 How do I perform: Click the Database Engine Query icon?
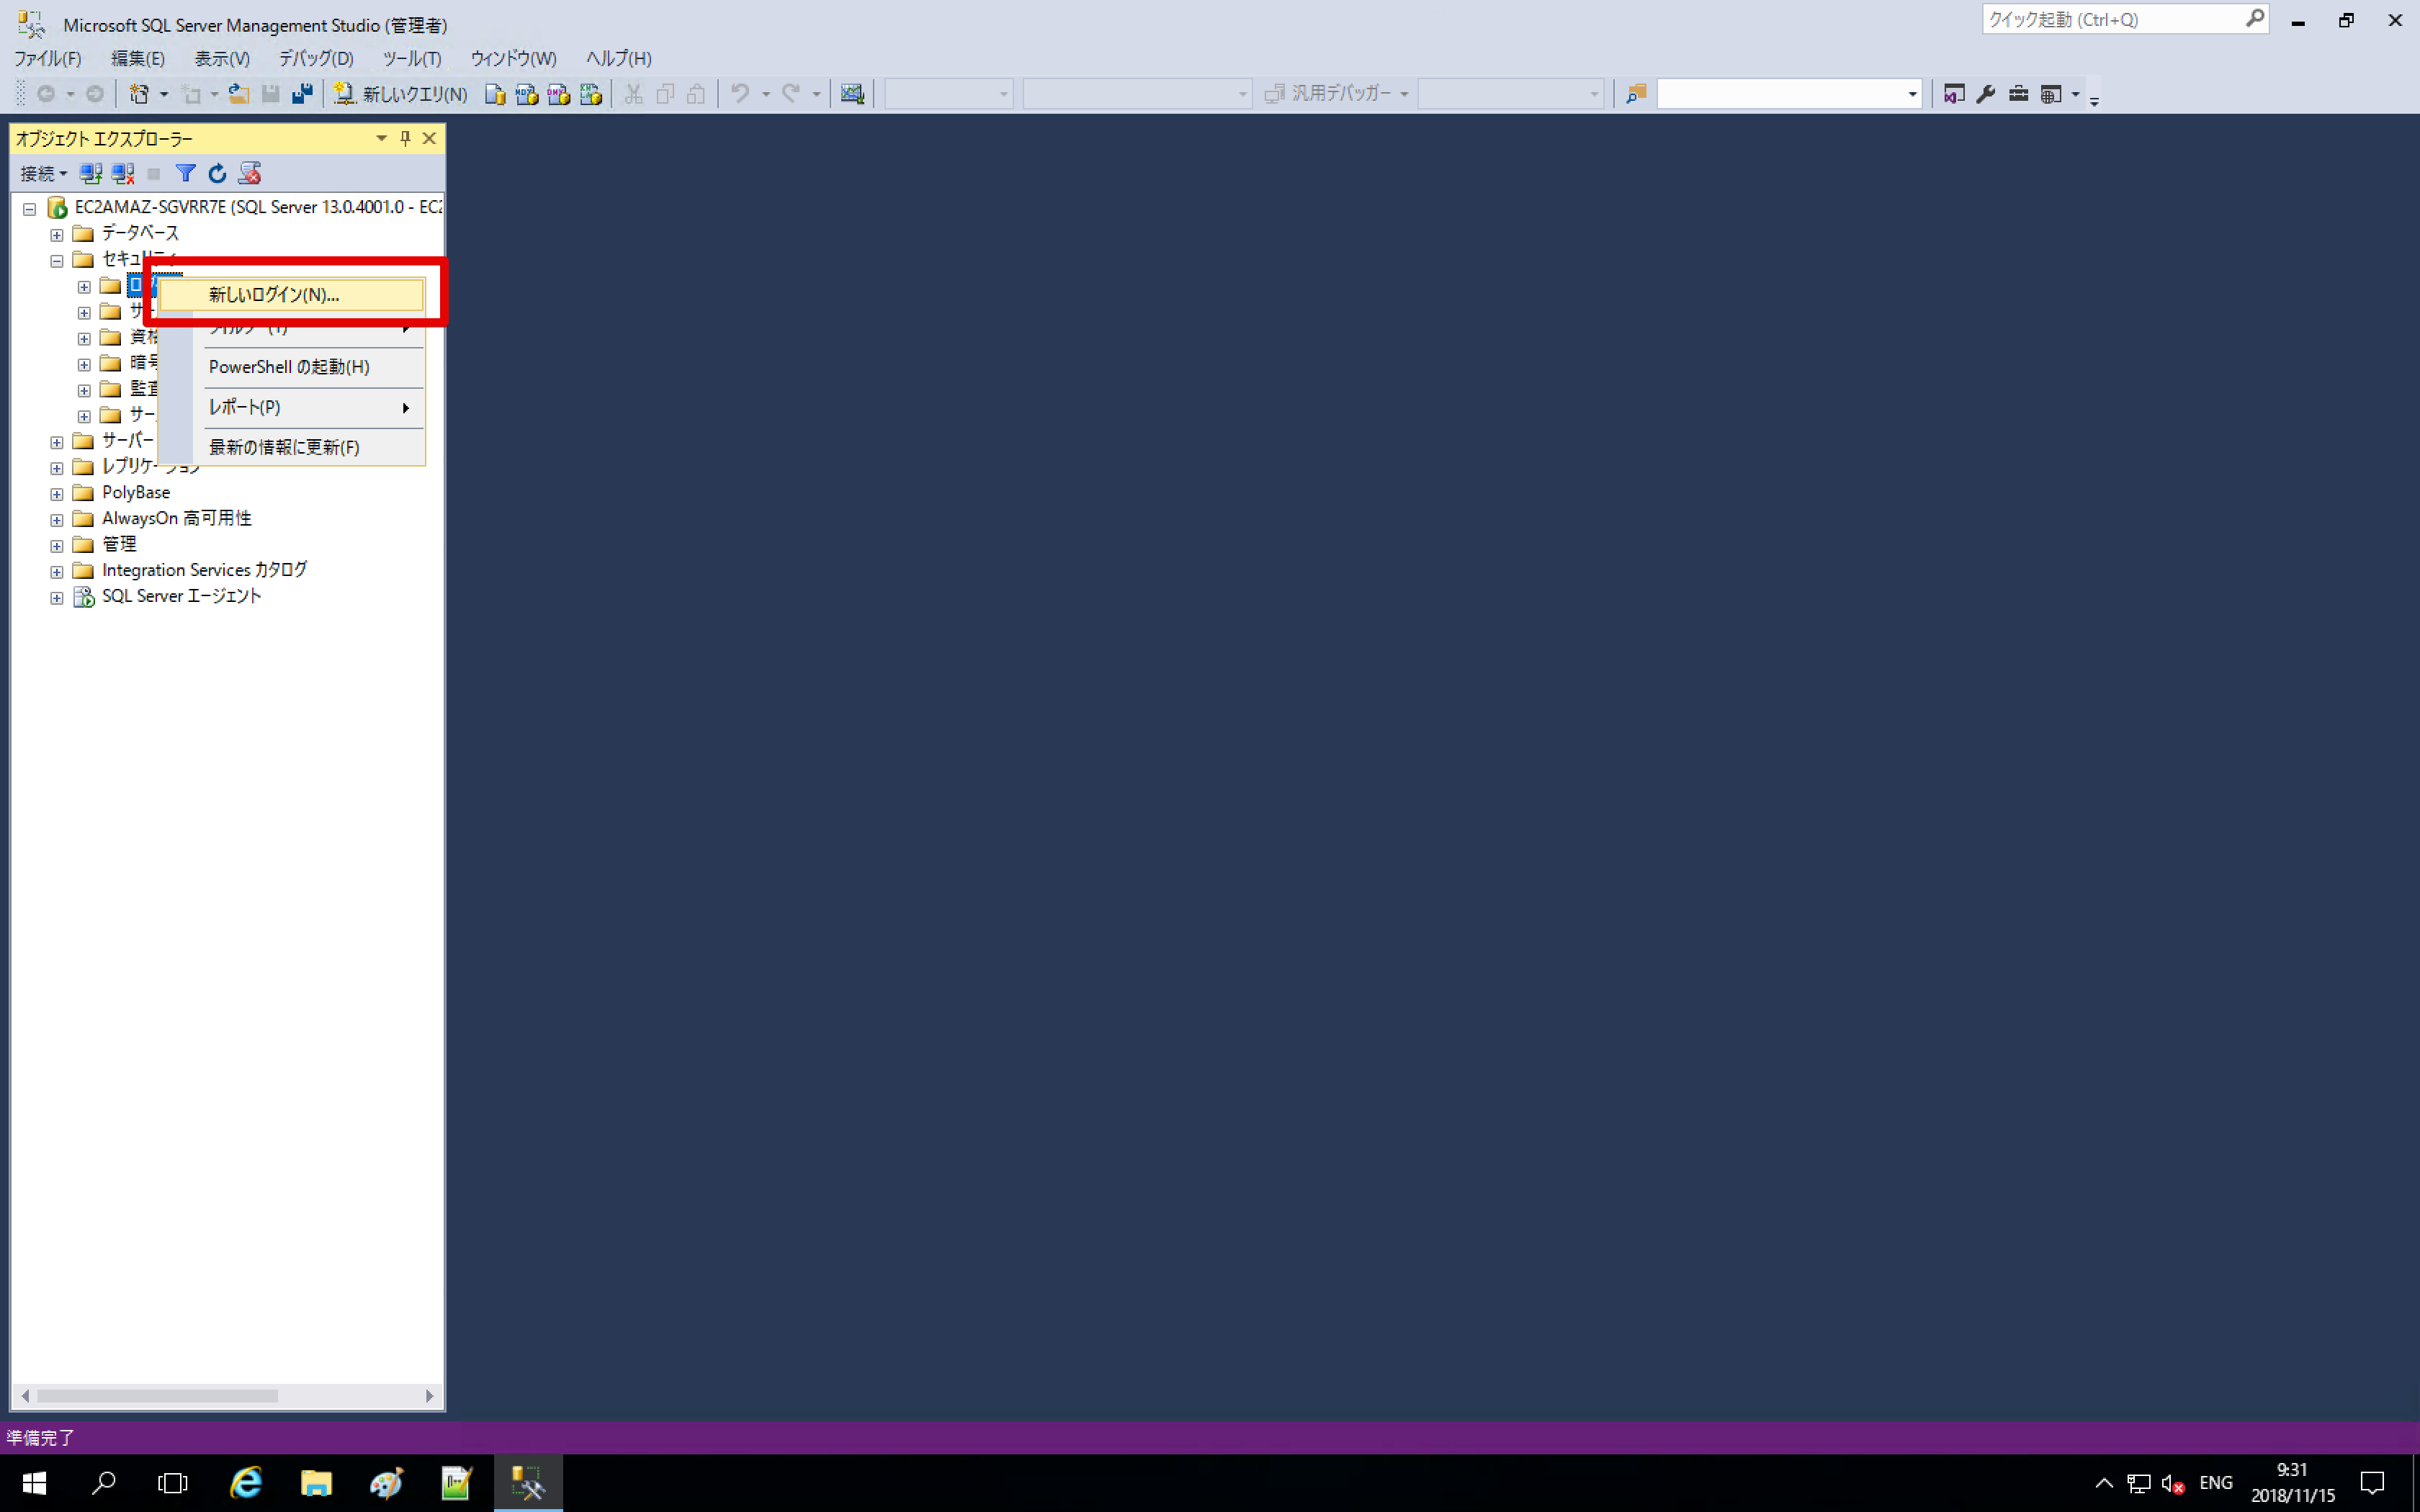click(x=494, y=94)
